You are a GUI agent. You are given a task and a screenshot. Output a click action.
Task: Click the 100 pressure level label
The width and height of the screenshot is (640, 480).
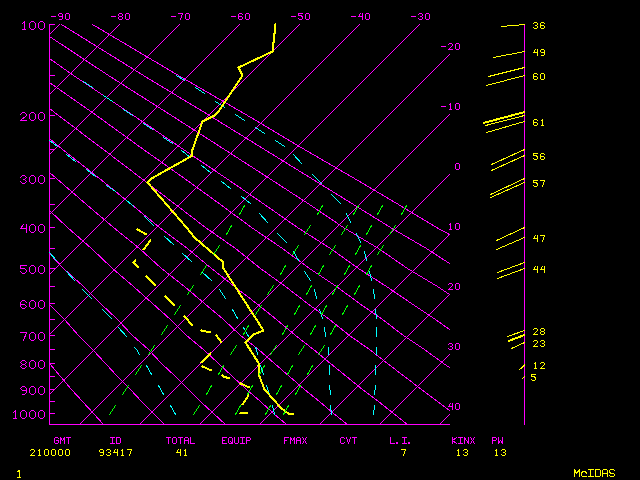pos(32,25)
